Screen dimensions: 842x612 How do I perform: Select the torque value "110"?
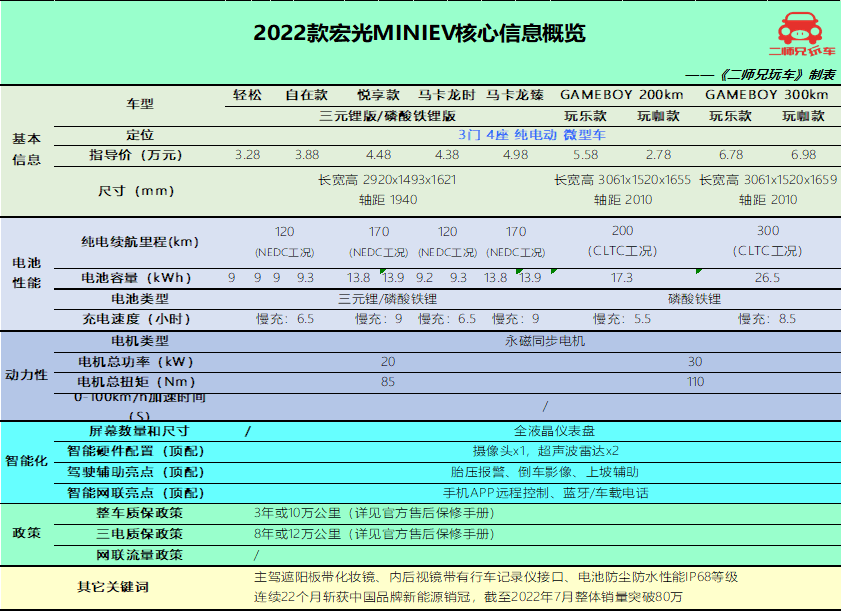tap(695, 382)
